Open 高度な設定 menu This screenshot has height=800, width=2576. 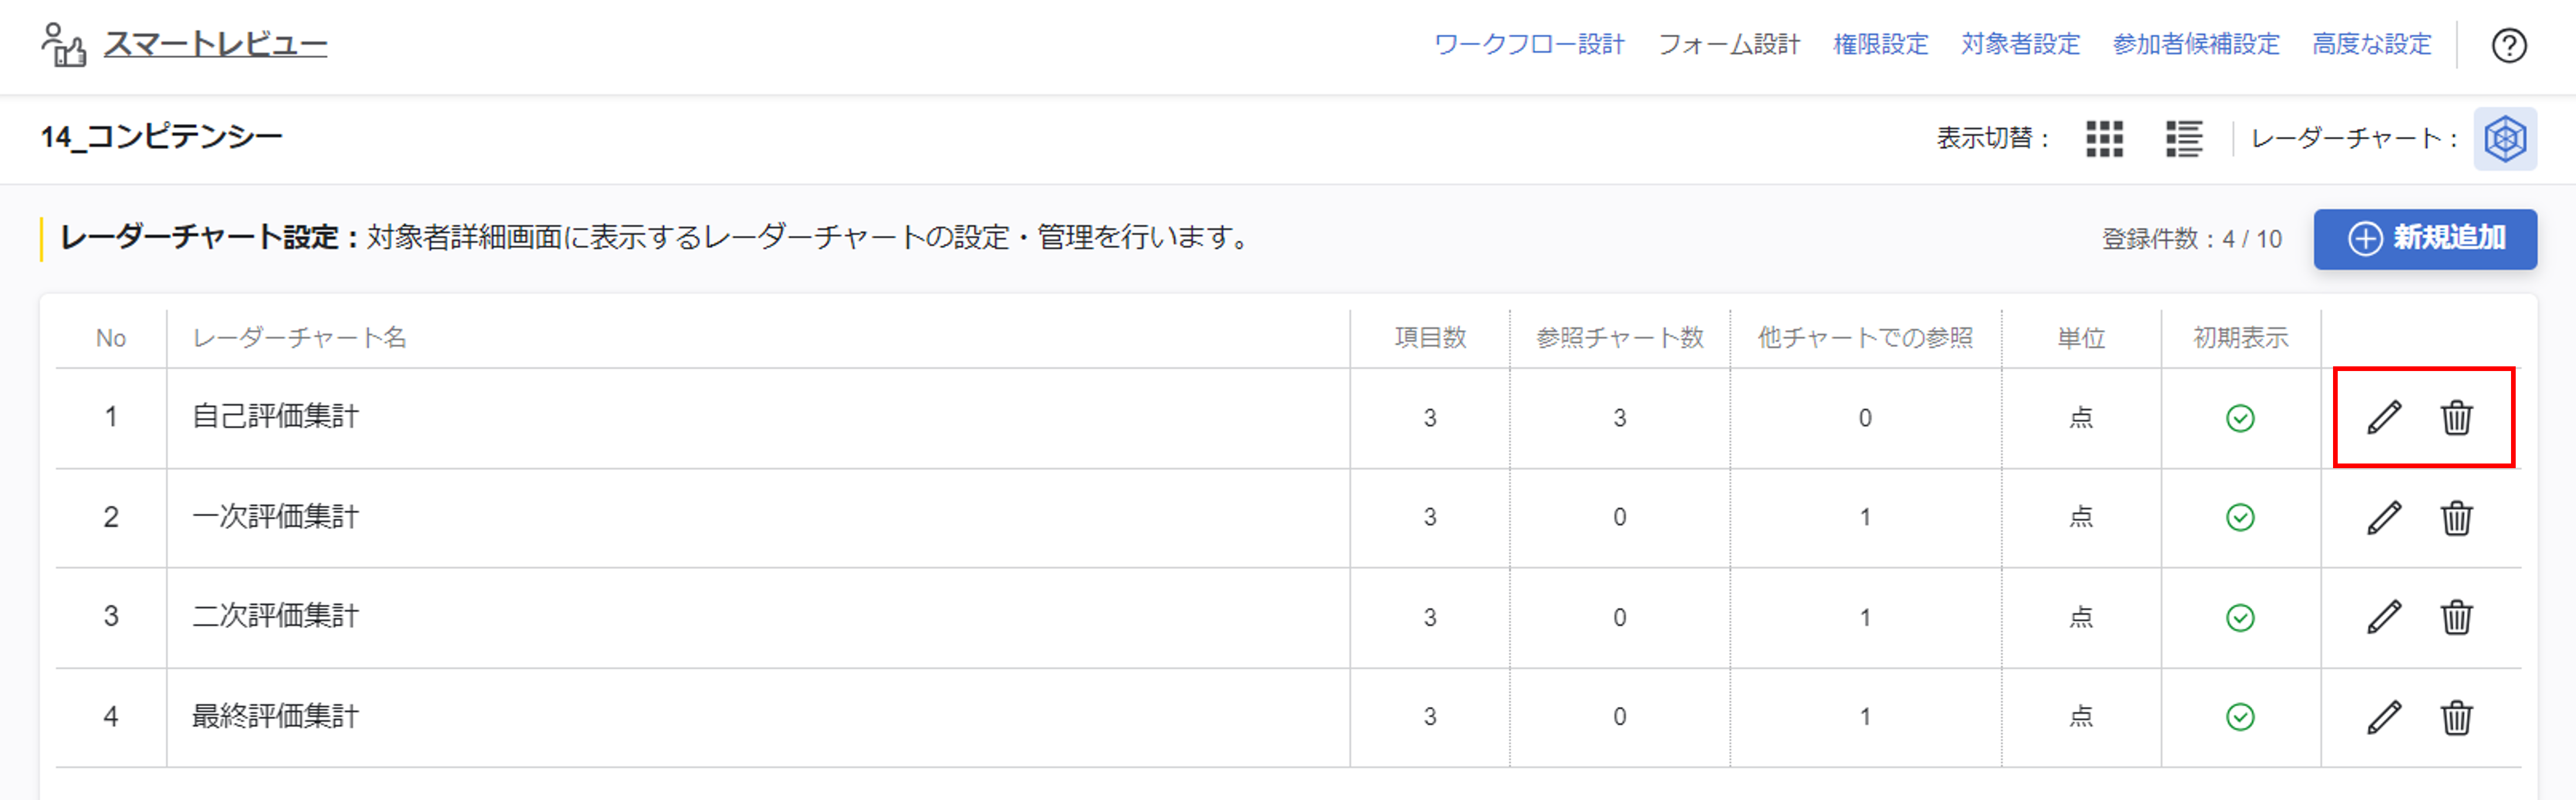2371,45
